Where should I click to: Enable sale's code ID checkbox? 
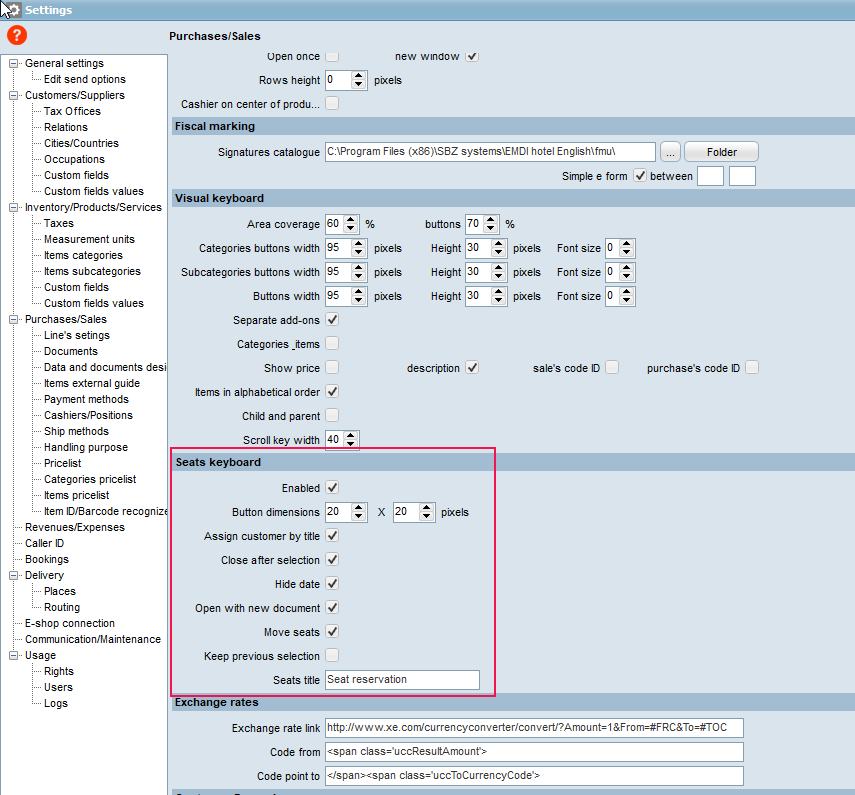click(612, 368)
